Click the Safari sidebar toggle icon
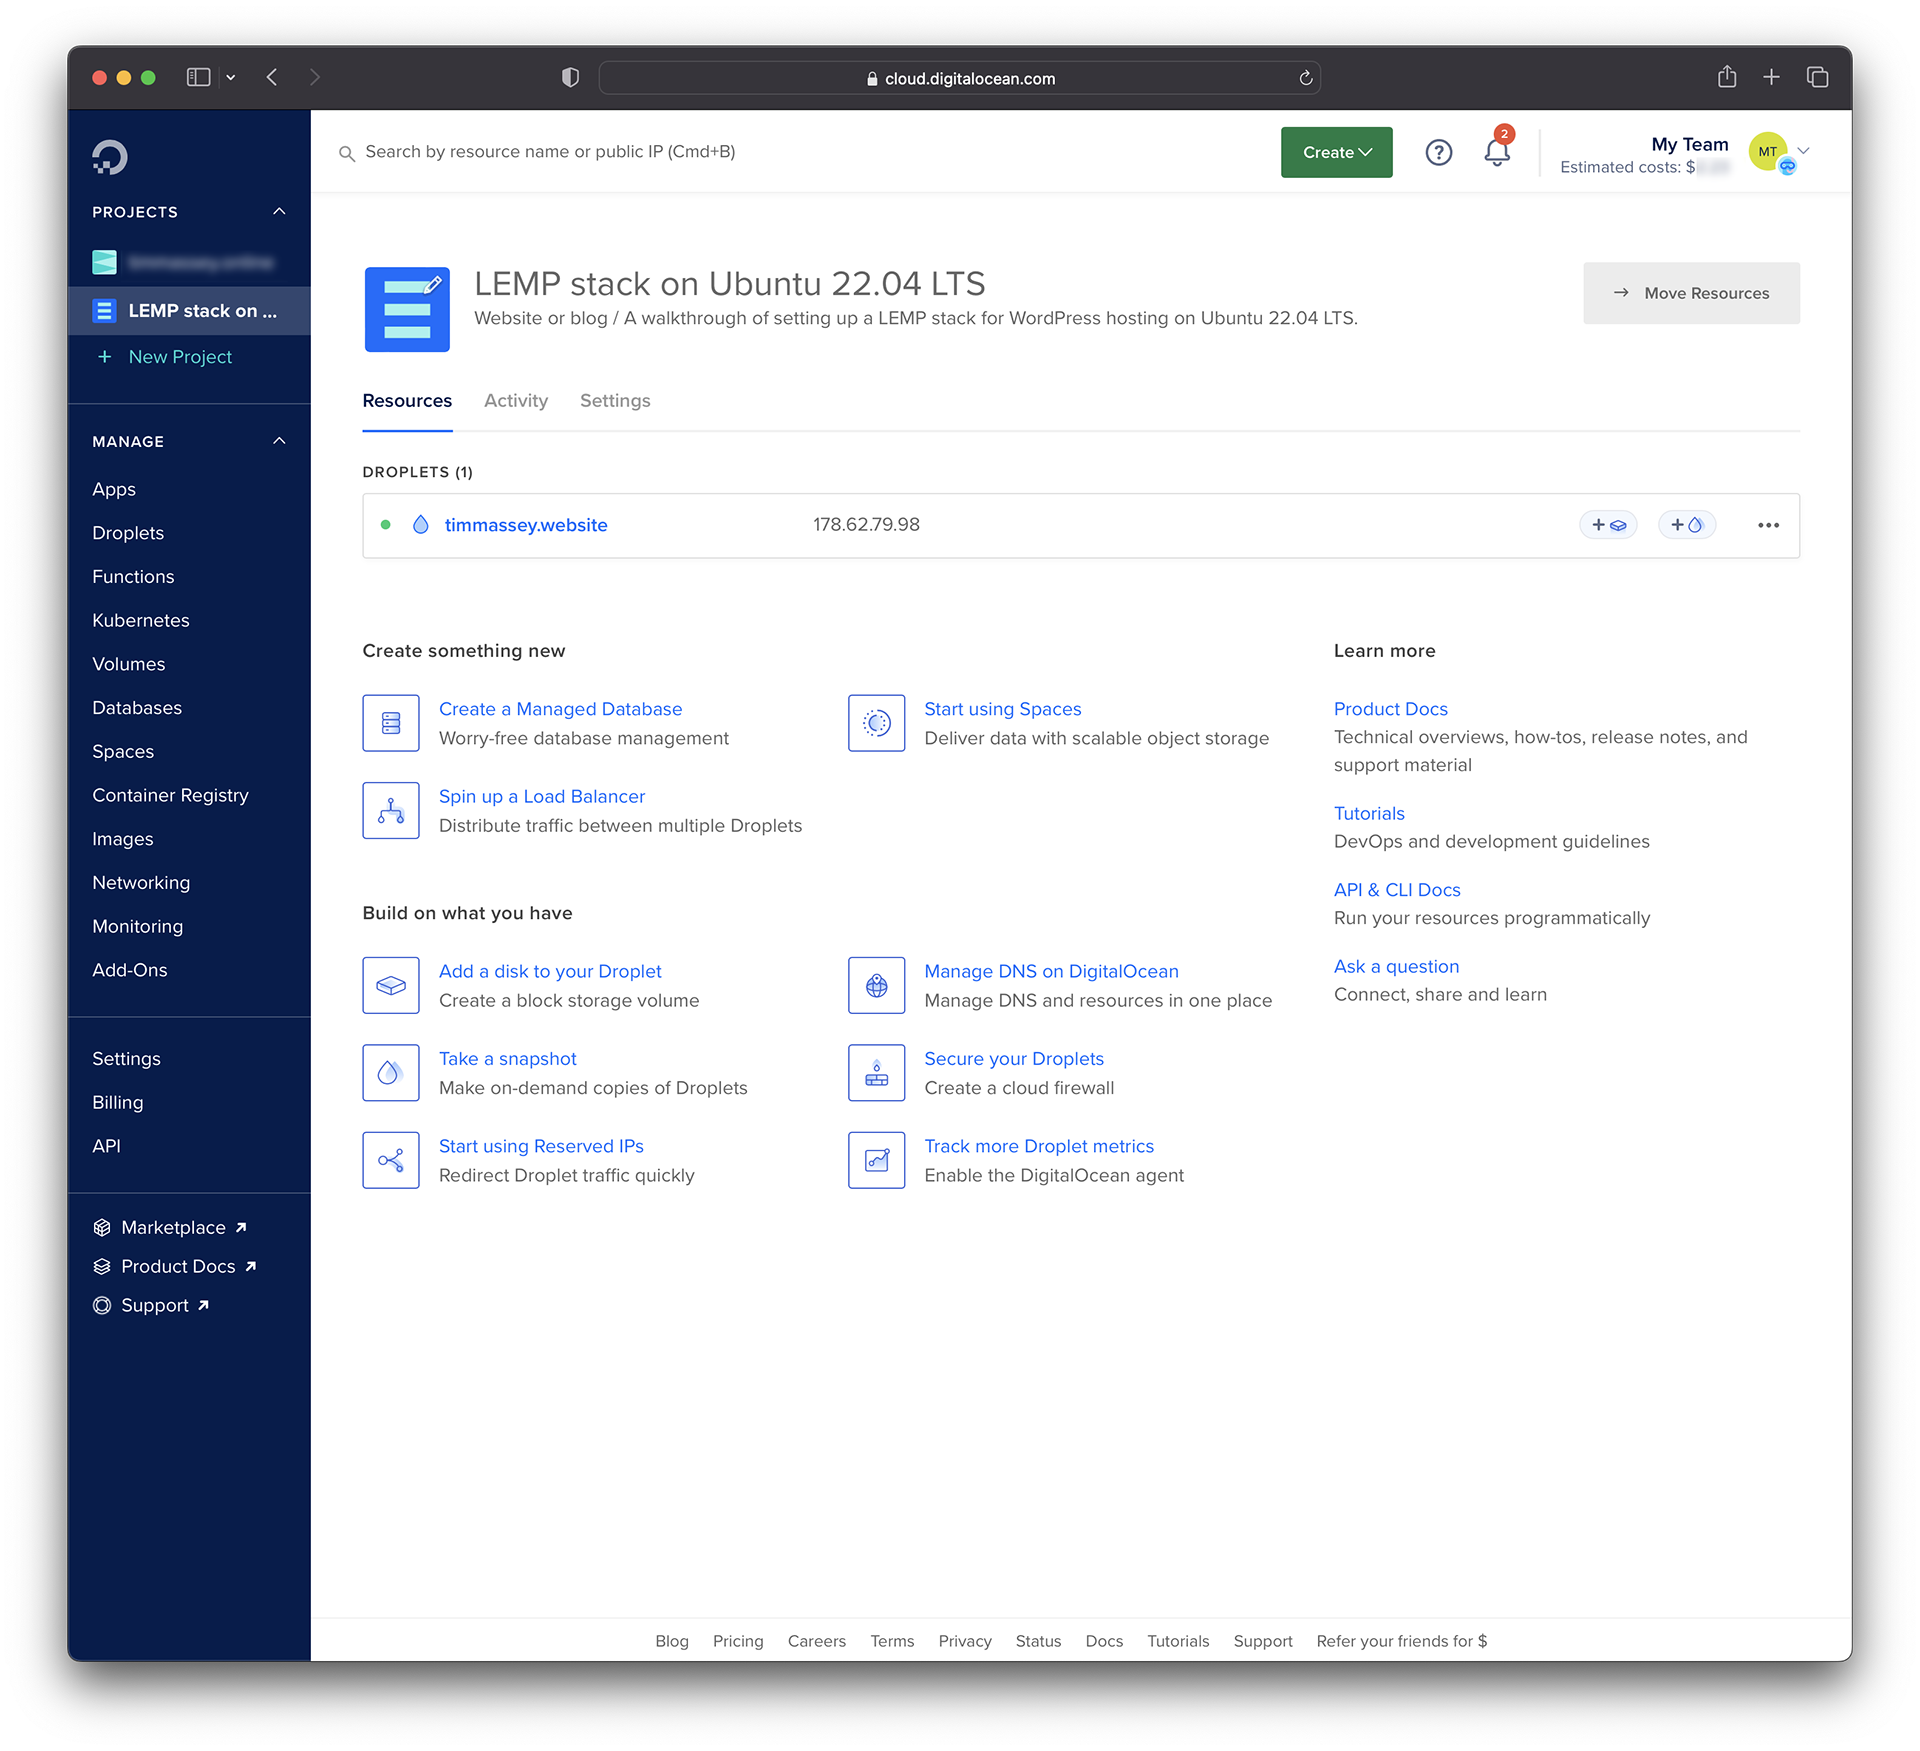The image size is (1920, 1751). 199,77
